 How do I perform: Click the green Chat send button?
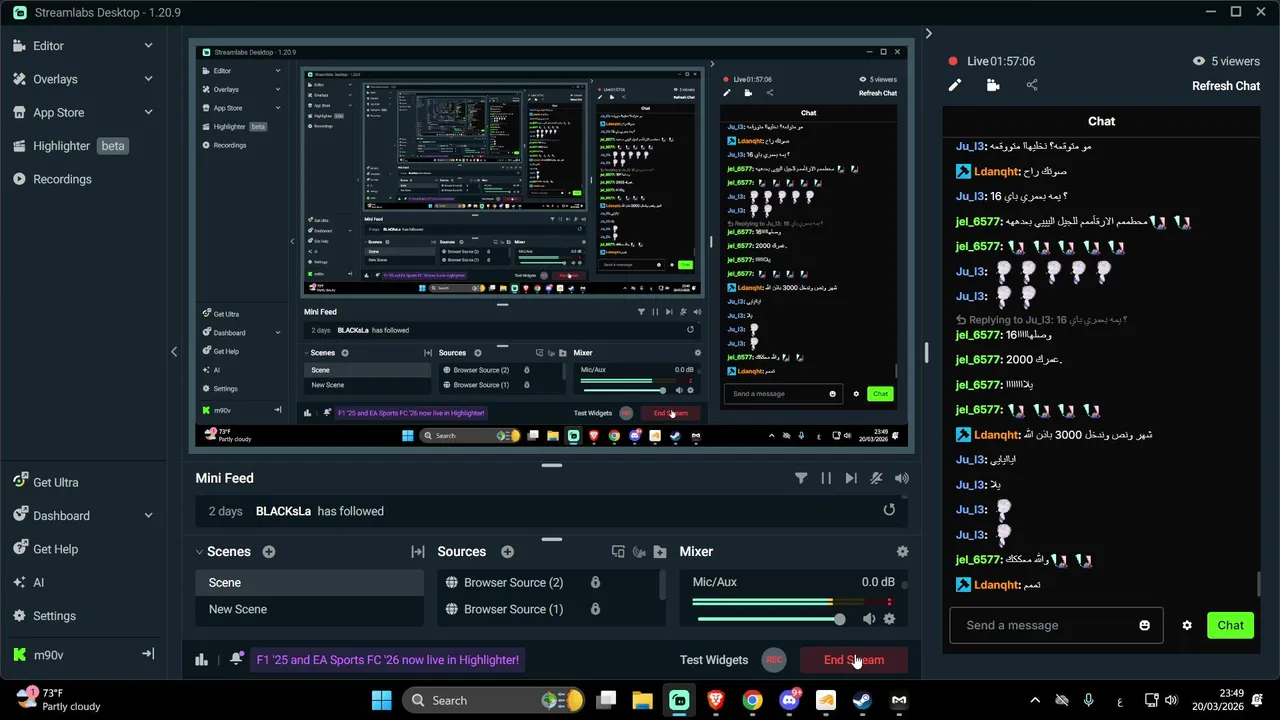click(x=1230, y=625)
